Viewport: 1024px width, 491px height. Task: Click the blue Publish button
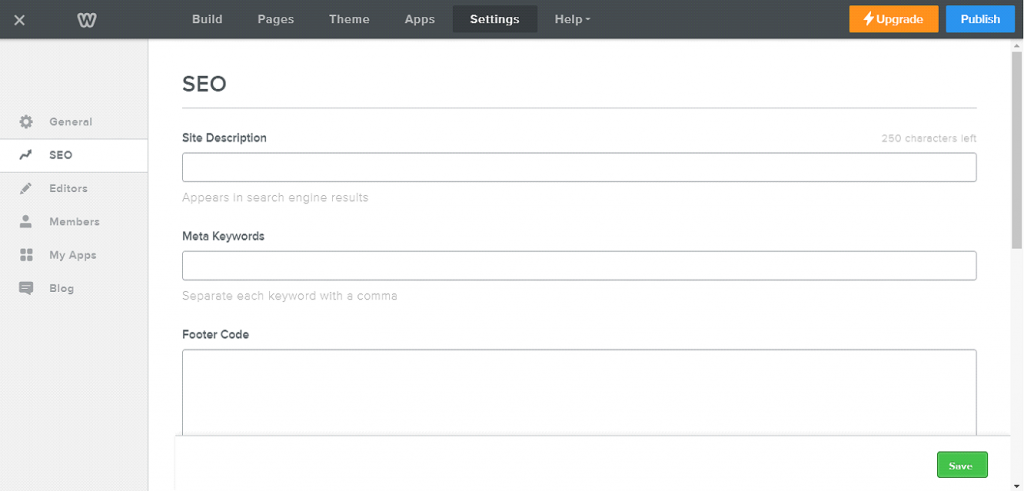980,19
